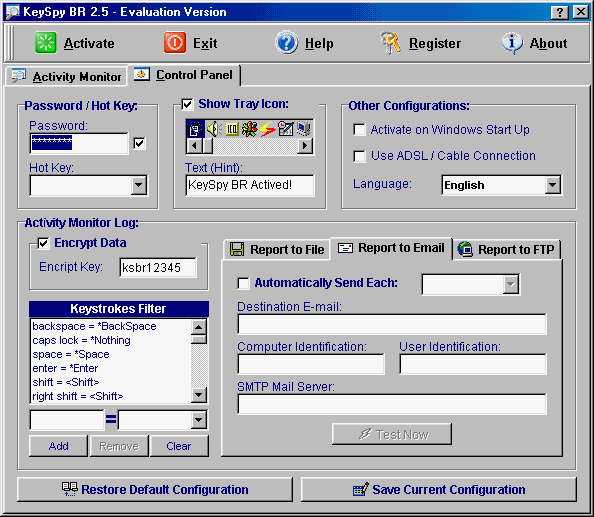The height and width of the screenshot is (517, 594).
Task: Switch to the Control Panel tab
Action: coord(184,75)
